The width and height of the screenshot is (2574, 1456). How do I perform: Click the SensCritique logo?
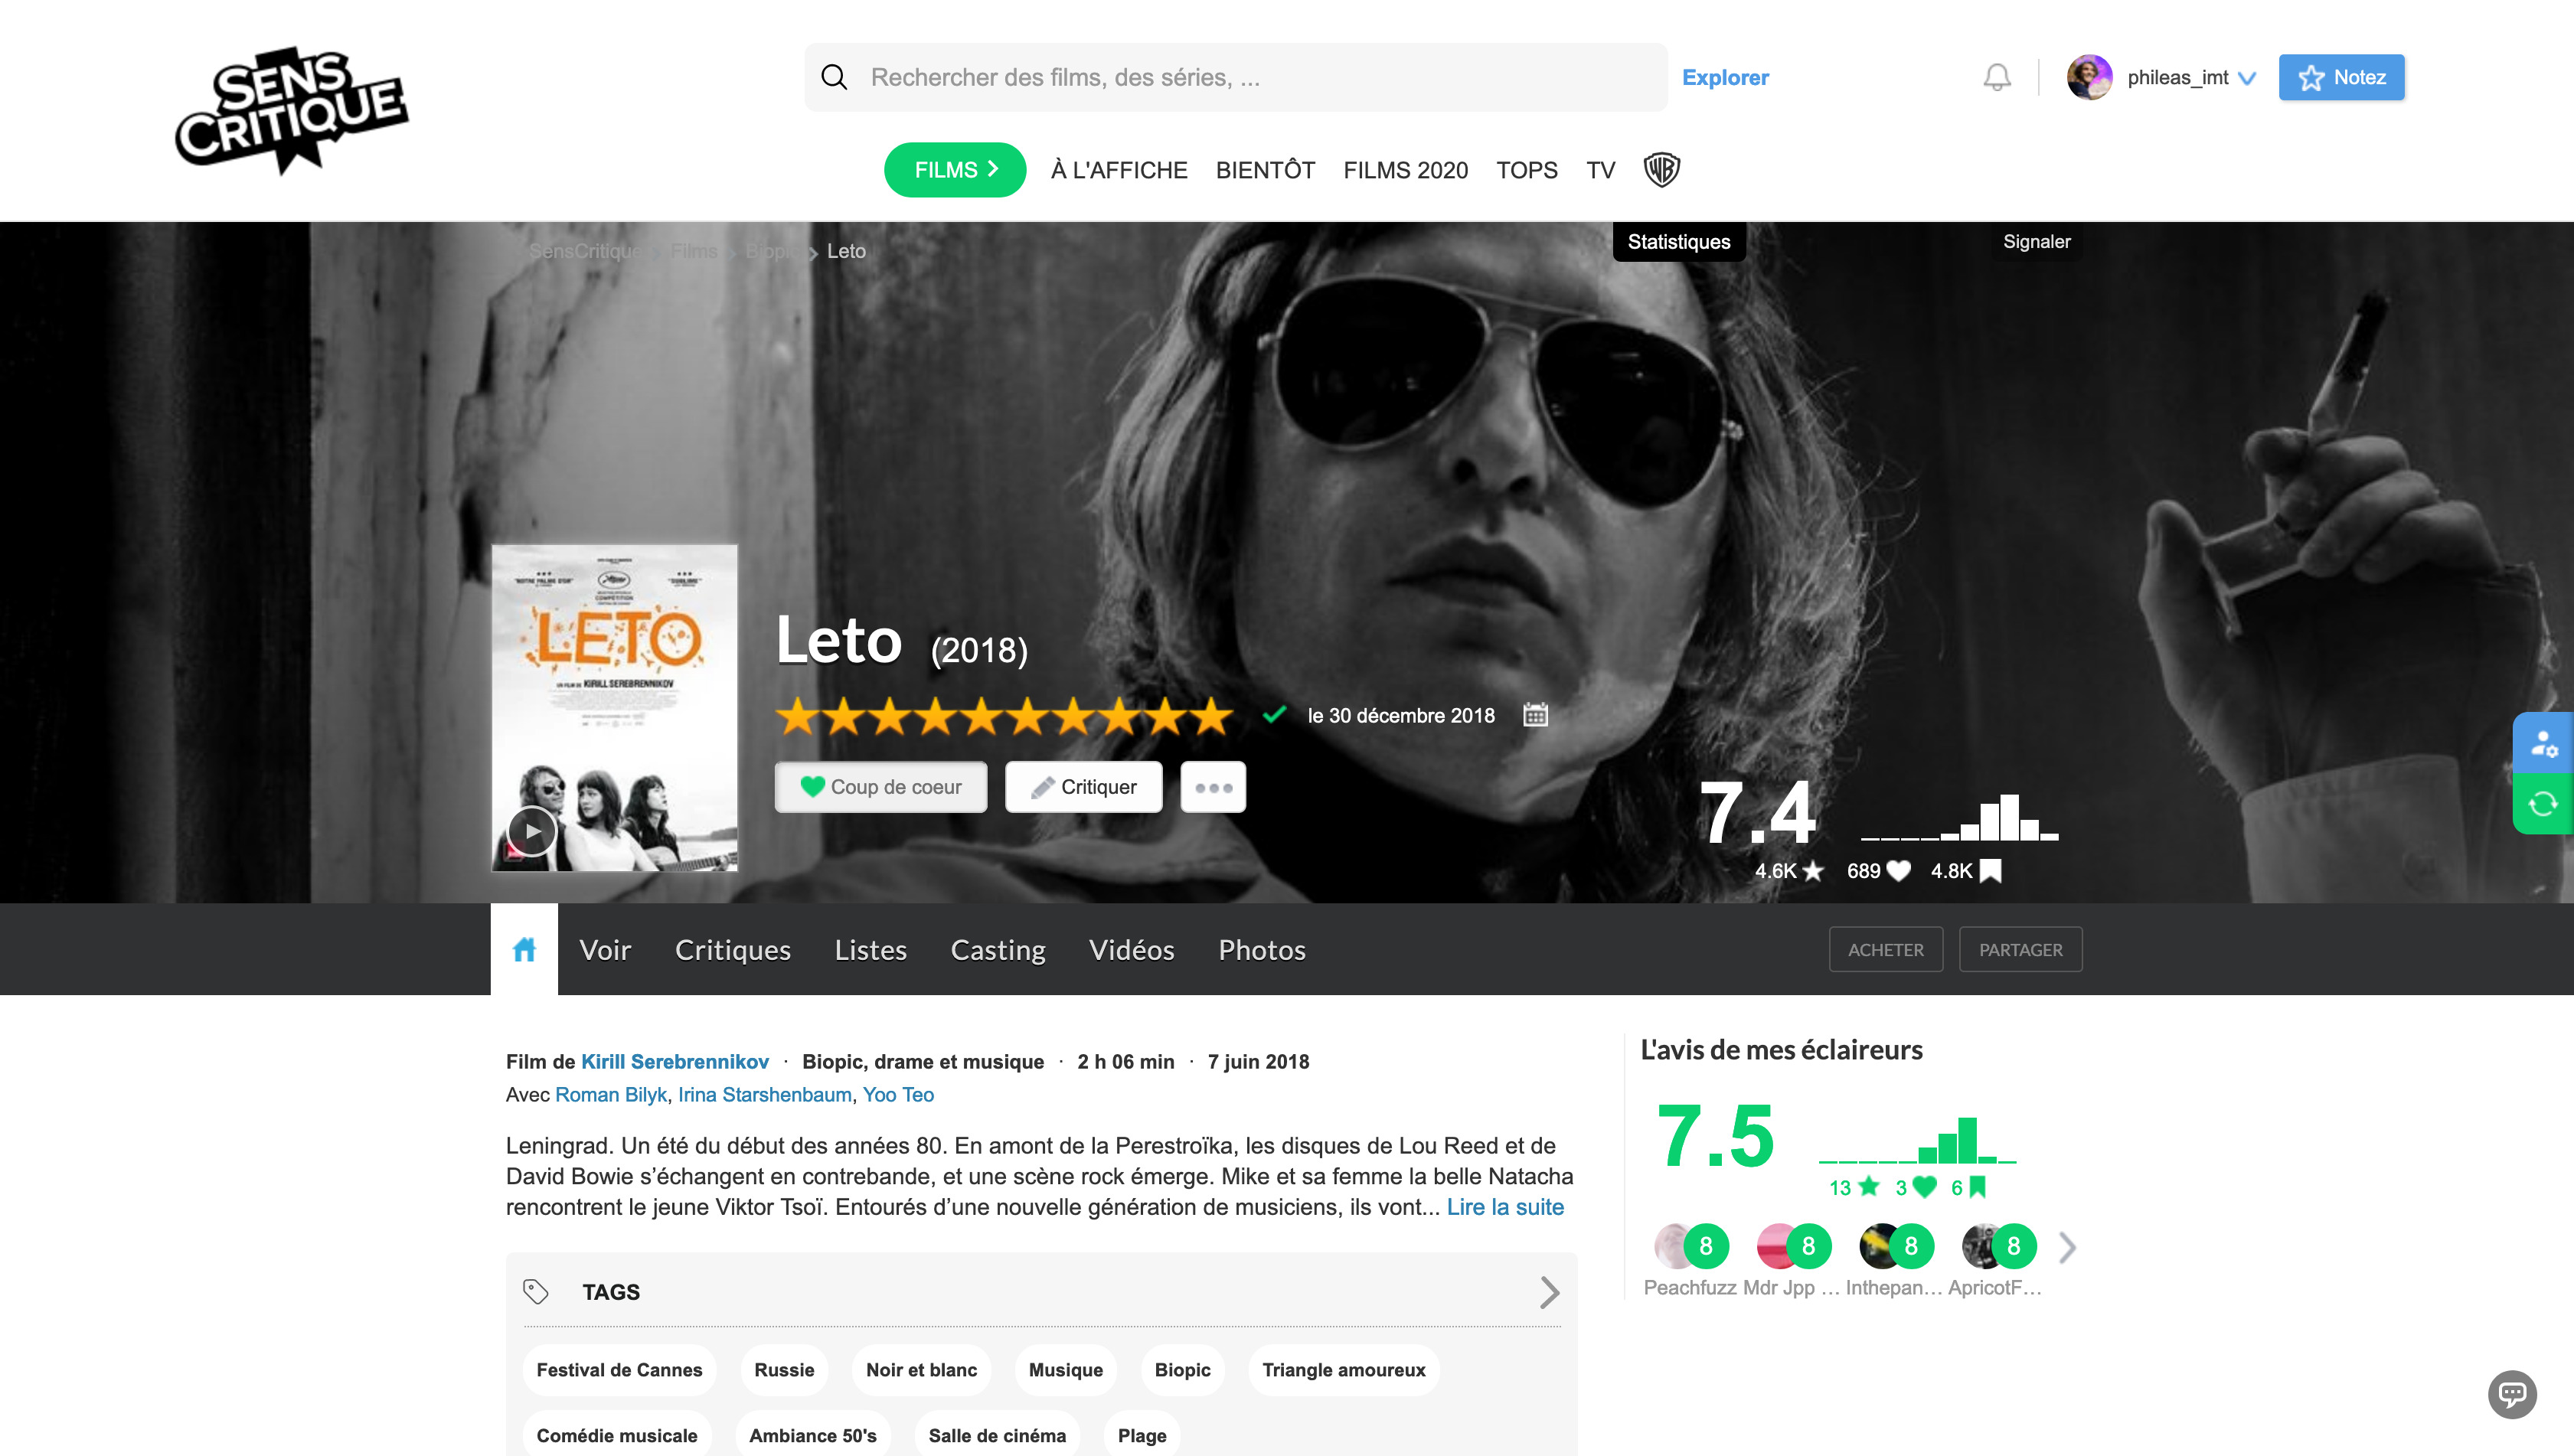291,108
